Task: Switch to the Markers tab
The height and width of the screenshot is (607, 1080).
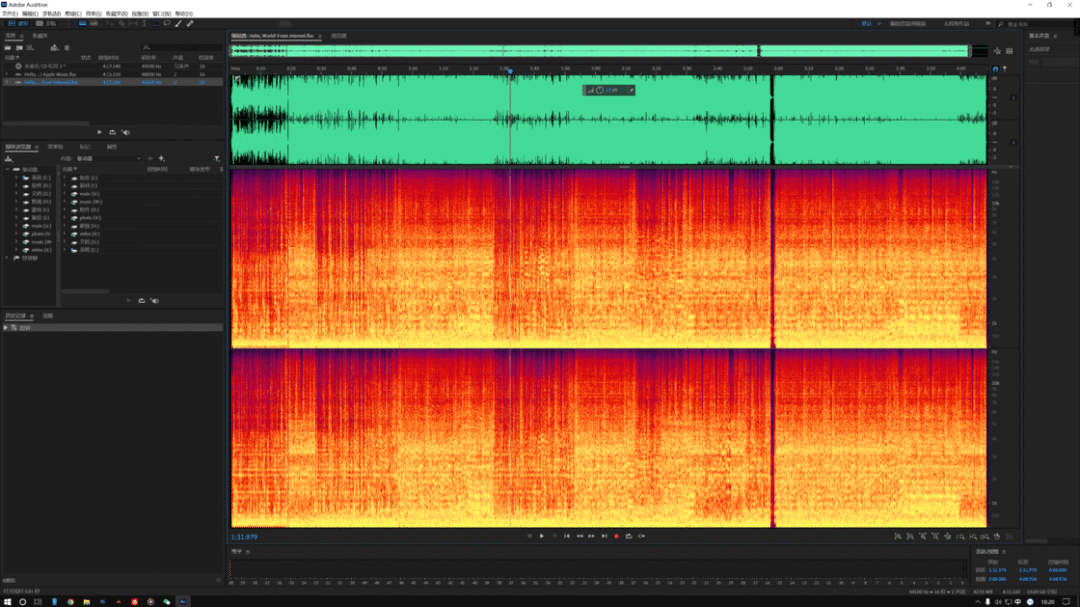Action: point(85,147)
